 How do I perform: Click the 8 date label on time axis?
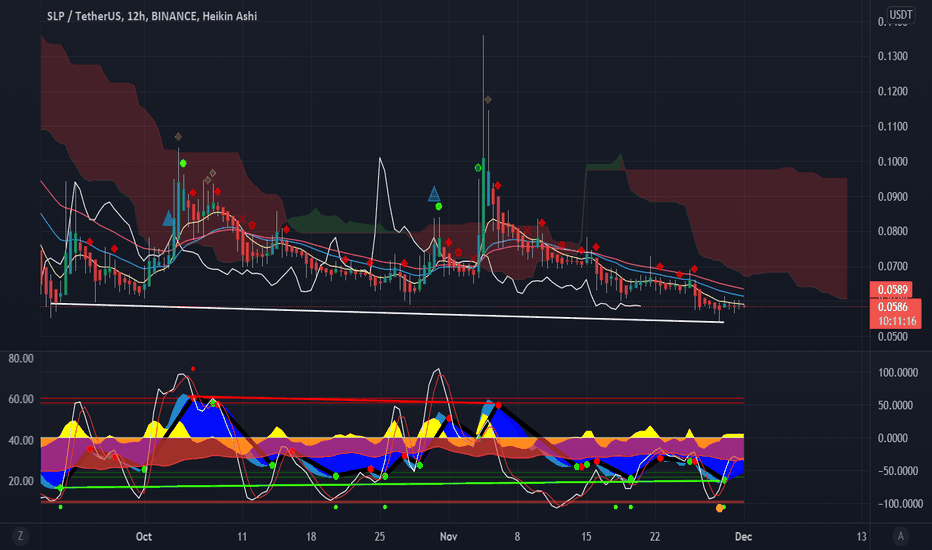(517, 536)
